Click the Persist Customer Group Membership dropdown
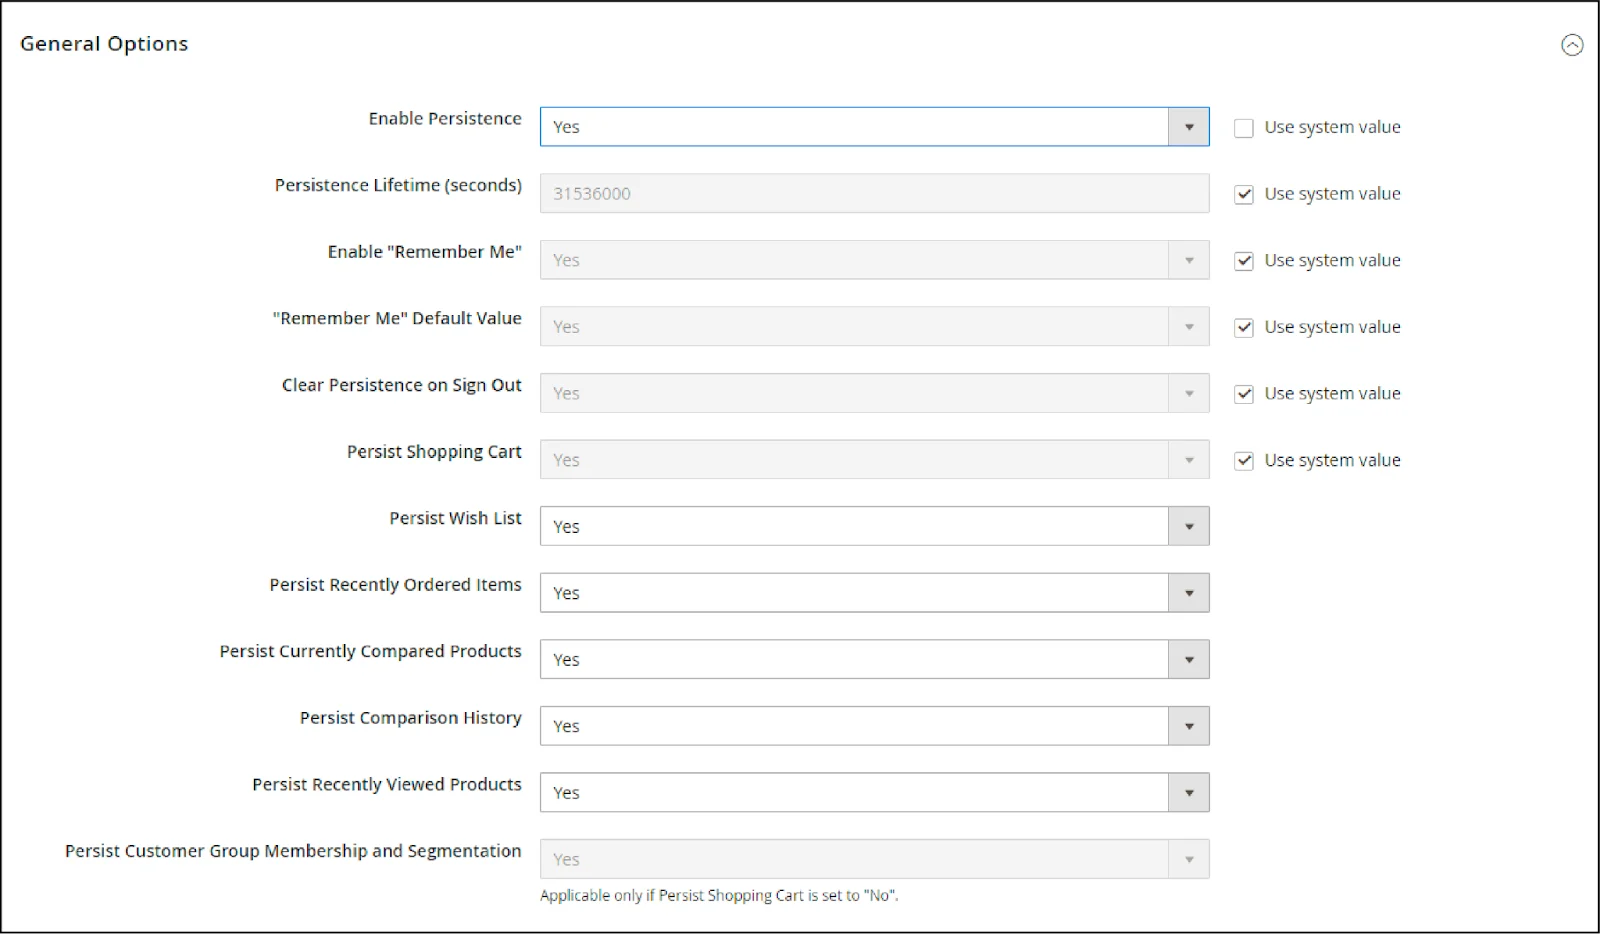Image resolution: width=1600 pixels, height=934 pixels. coord(874,859)
